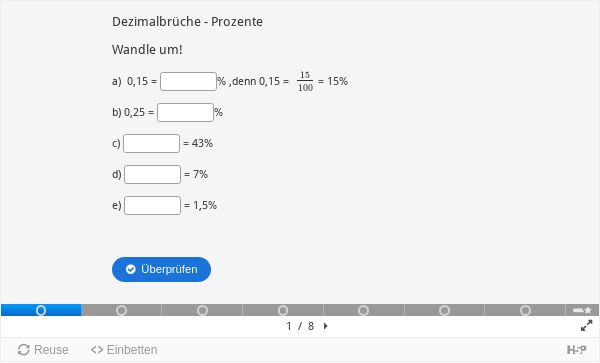Viewport: 600px width, 363px height.
Task: Focus the answer field for 0,25
Action: point(185,112)
